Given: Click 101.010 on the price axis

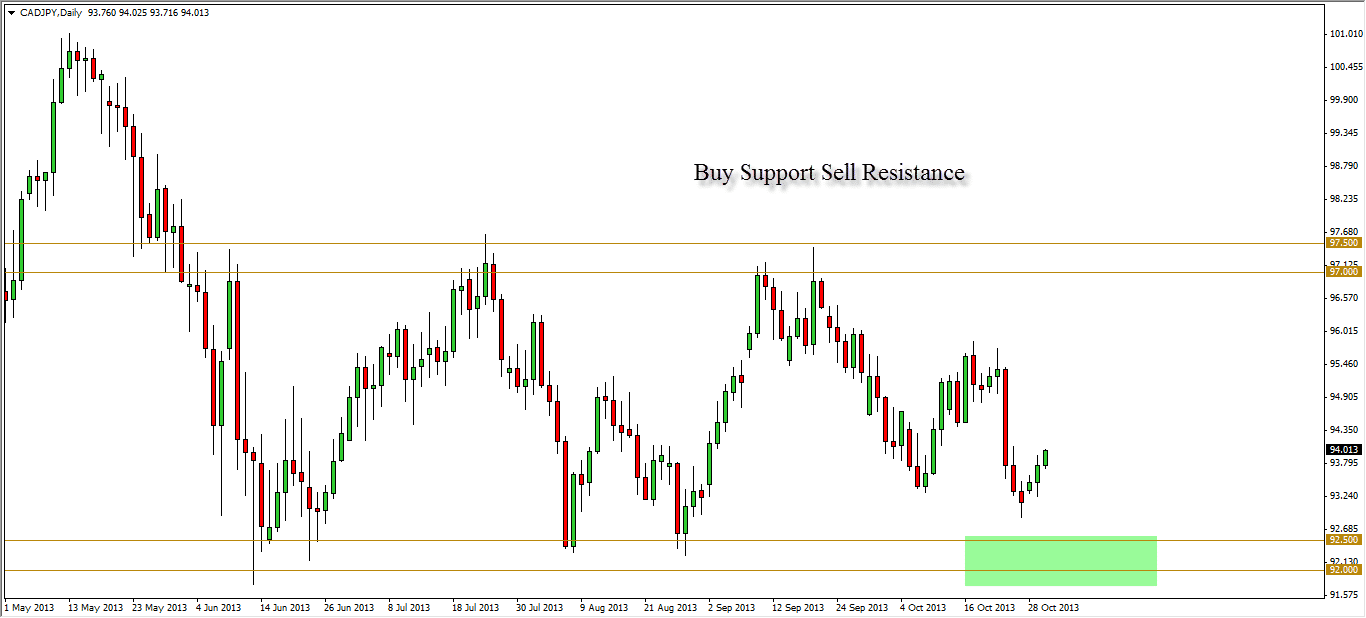Looking at the screenshot, I should coord(1344,34).
